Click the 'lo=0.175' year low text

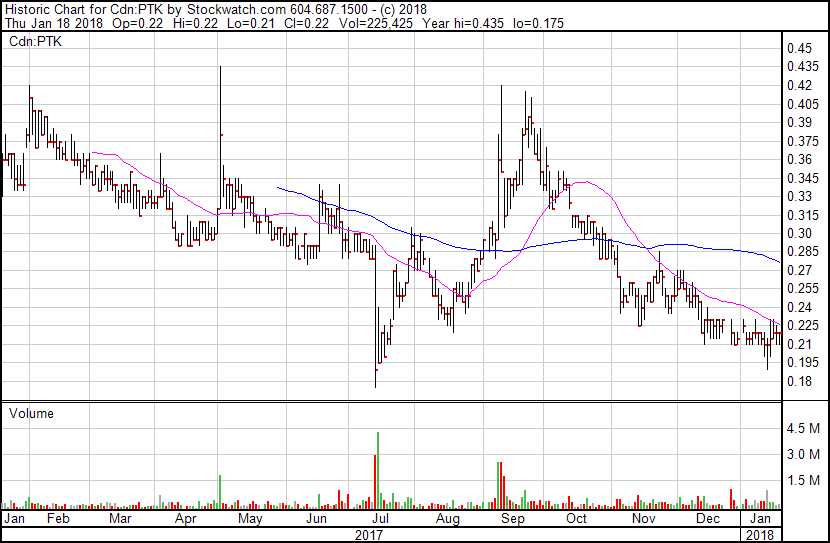click(538, 23)
